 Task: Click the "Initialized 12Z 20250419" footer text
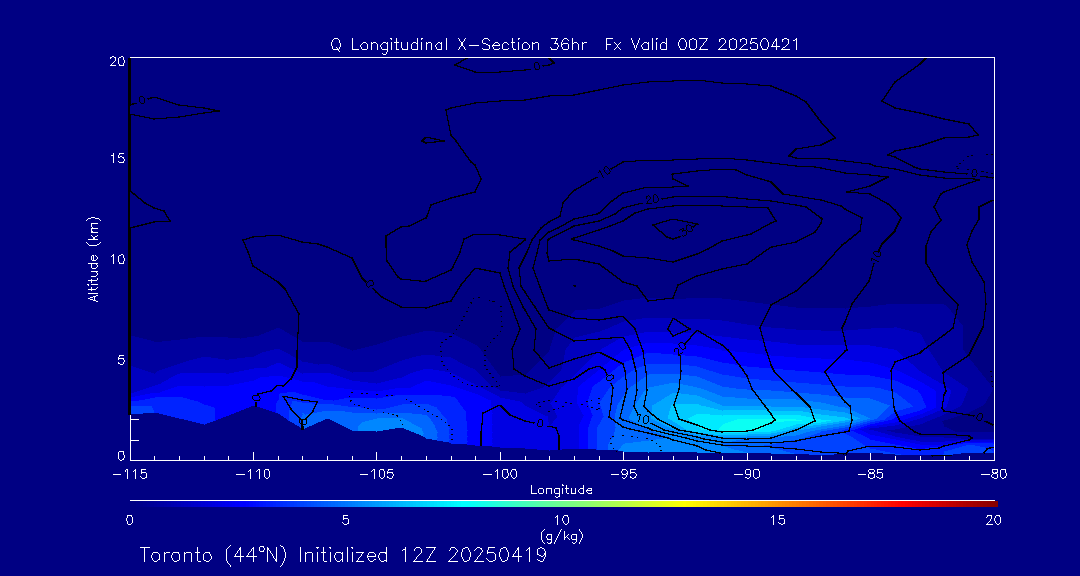pos(422,555)
